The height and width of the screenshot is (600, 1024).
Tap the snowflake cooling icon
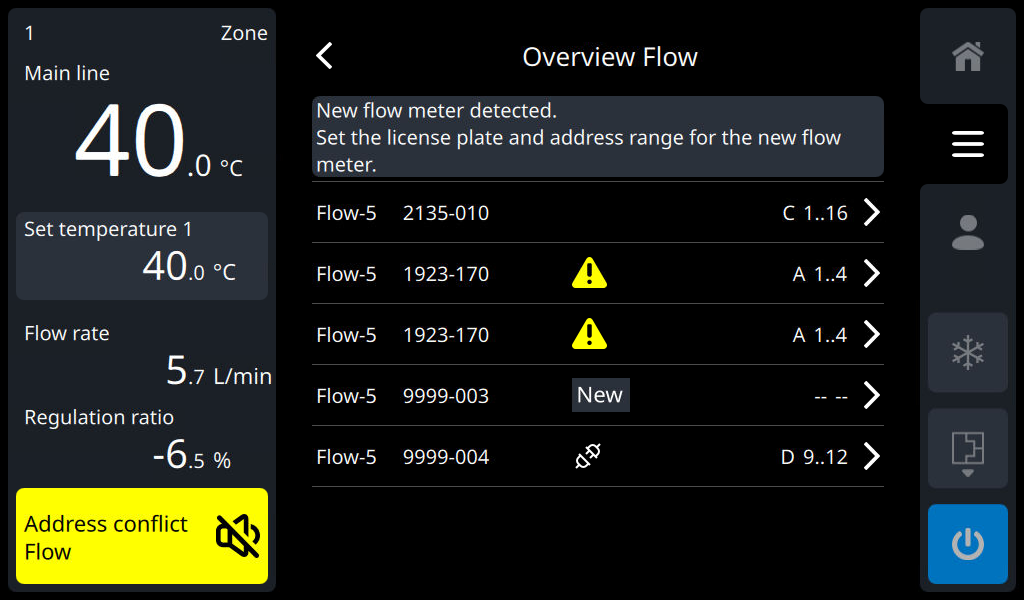pyautogui.click(x=967, y=352)
